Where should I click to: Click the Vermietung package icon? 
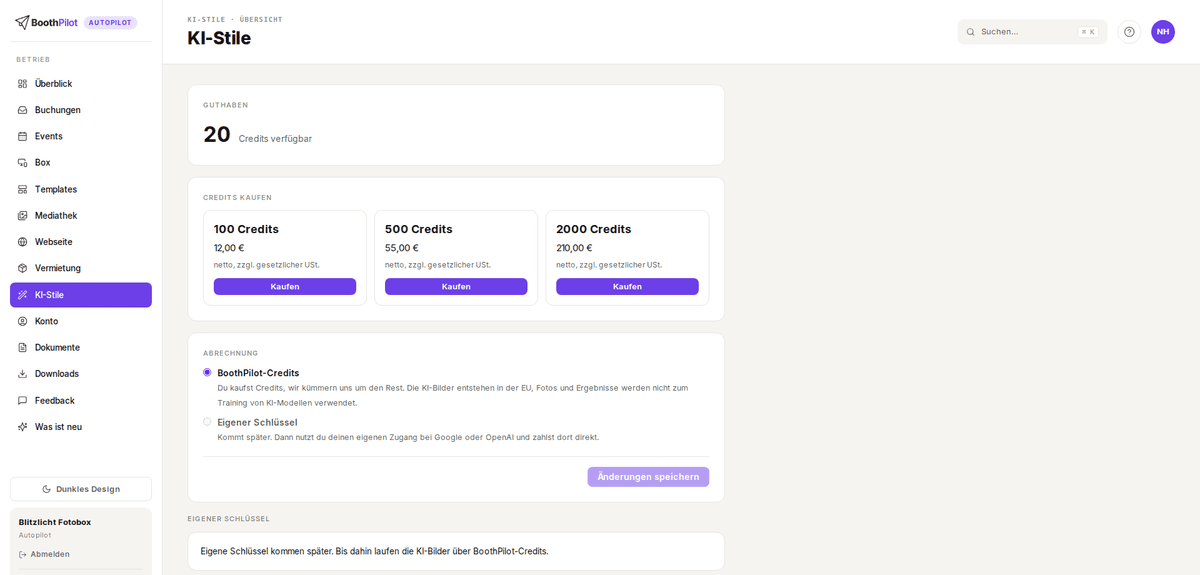tap(23, 268)
